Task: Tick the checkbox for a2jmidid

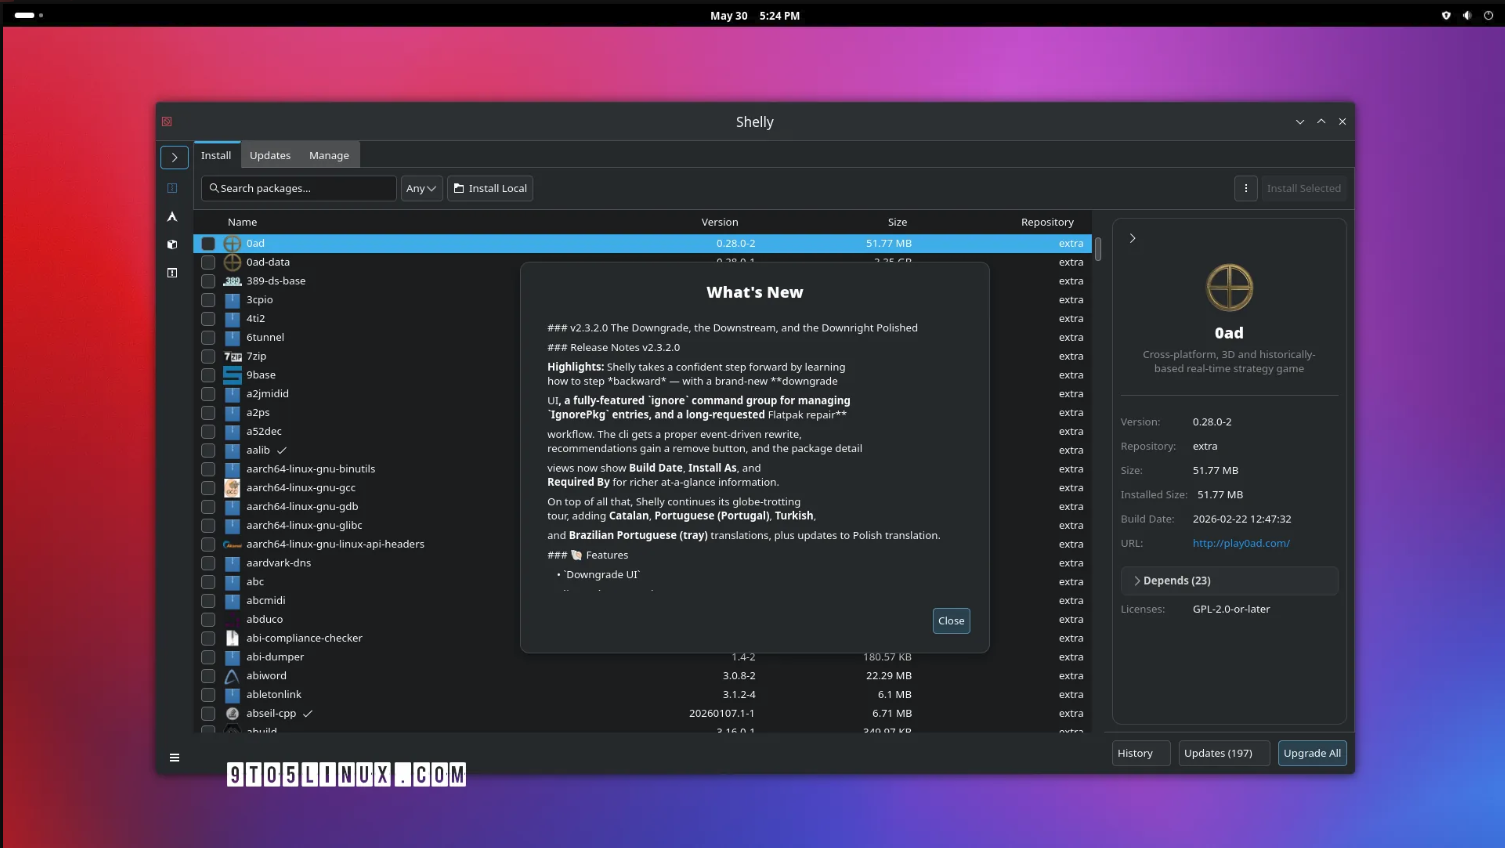Action: pos(208,394)
